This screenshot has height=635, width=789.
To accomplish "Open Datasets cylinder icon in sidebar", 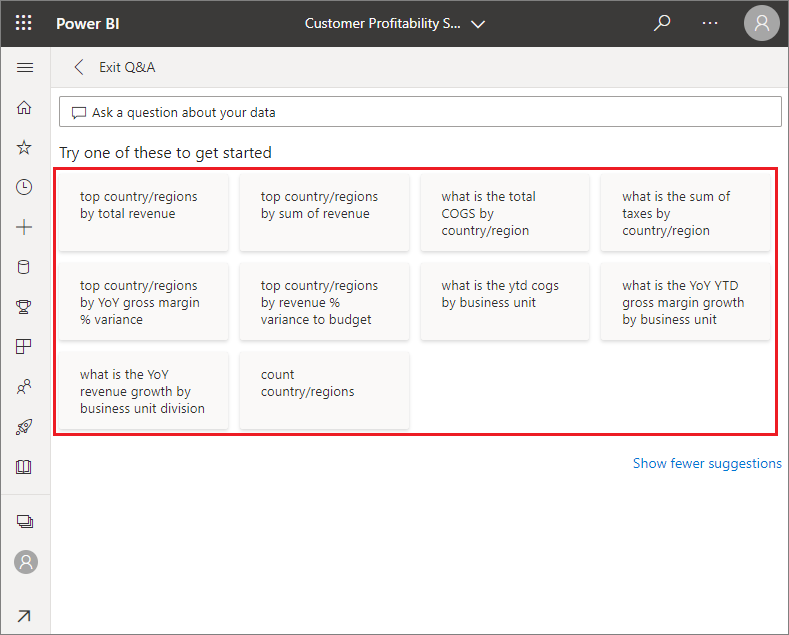I will [x=25, y=267].
